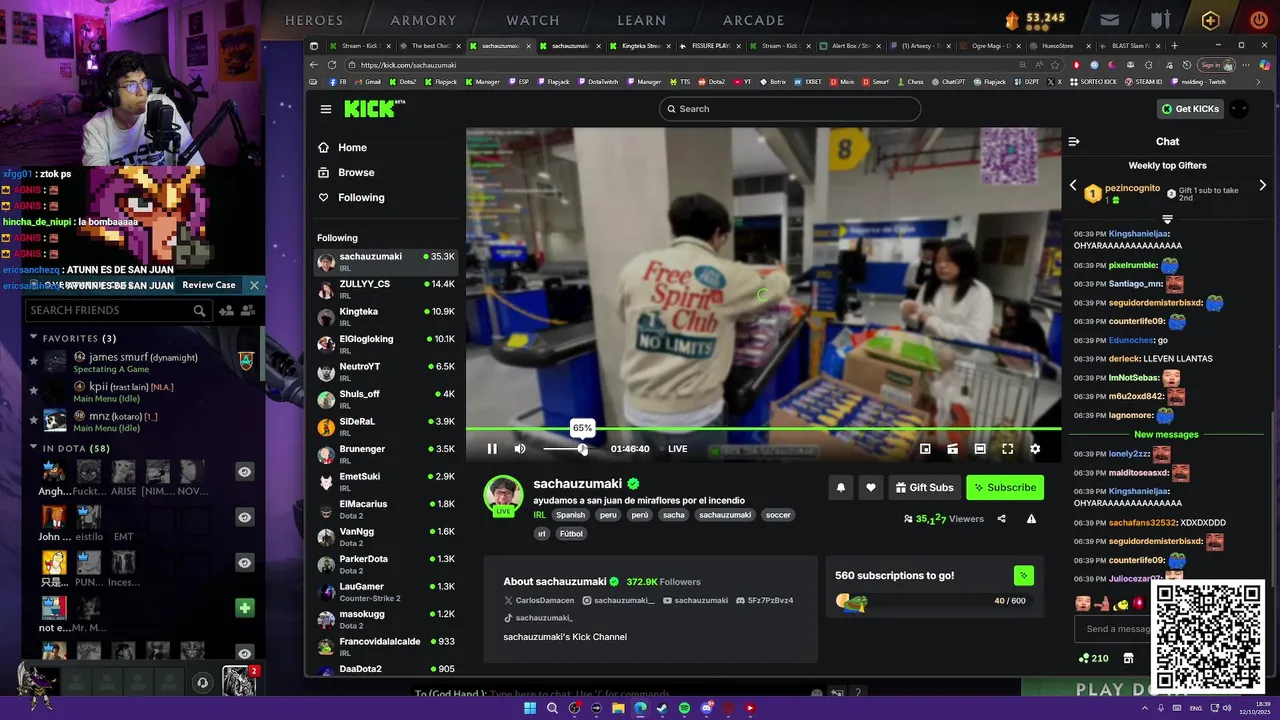Image resolution: width=1280 pixels, height=720 pixels.
Task: Click the Gift Subs button
Action: (924, 488)
